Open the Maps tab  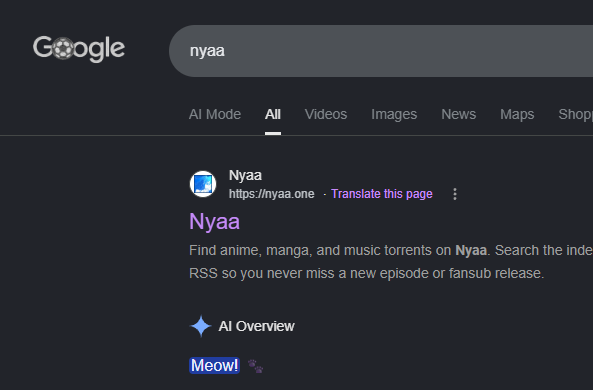517,114
